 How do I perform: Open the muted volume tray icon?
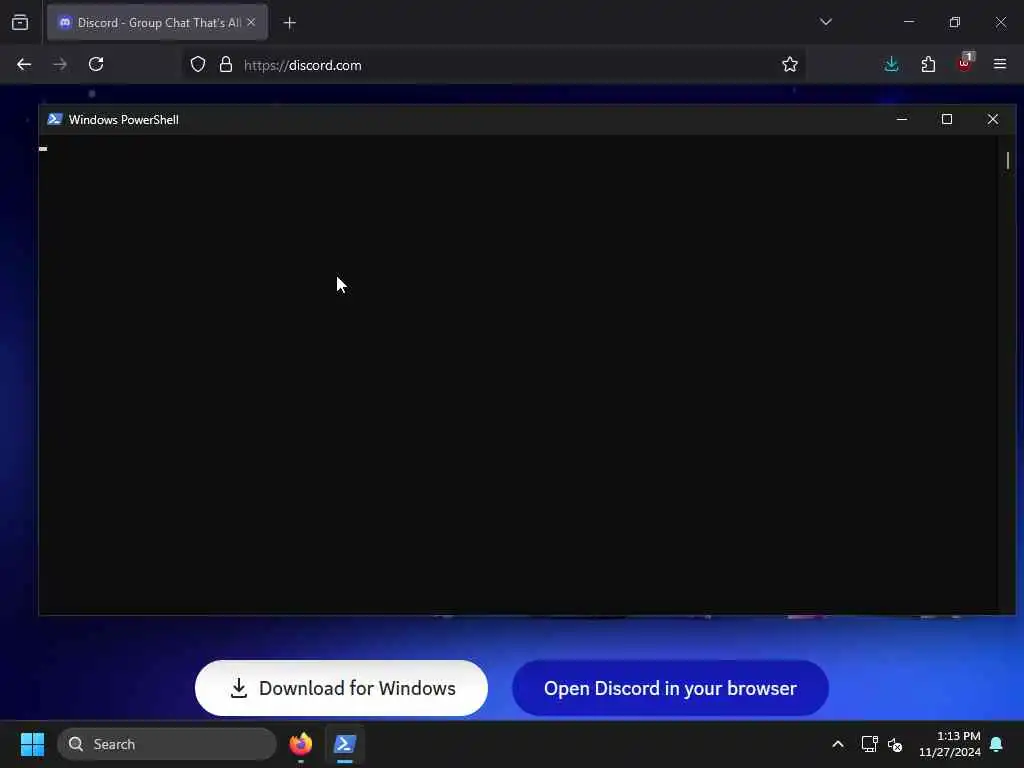(x=895, y=744)
